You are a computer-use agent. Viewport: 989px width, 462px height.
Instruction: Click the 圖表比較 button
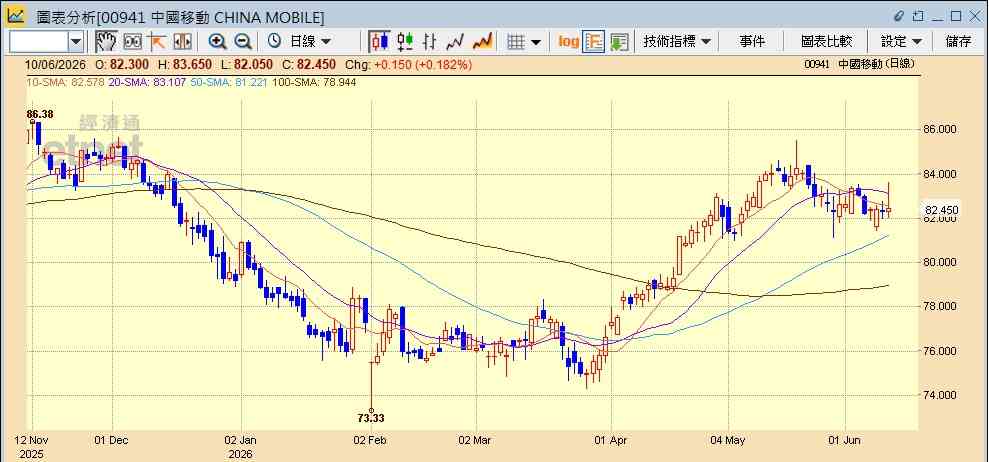coord(826,42)
